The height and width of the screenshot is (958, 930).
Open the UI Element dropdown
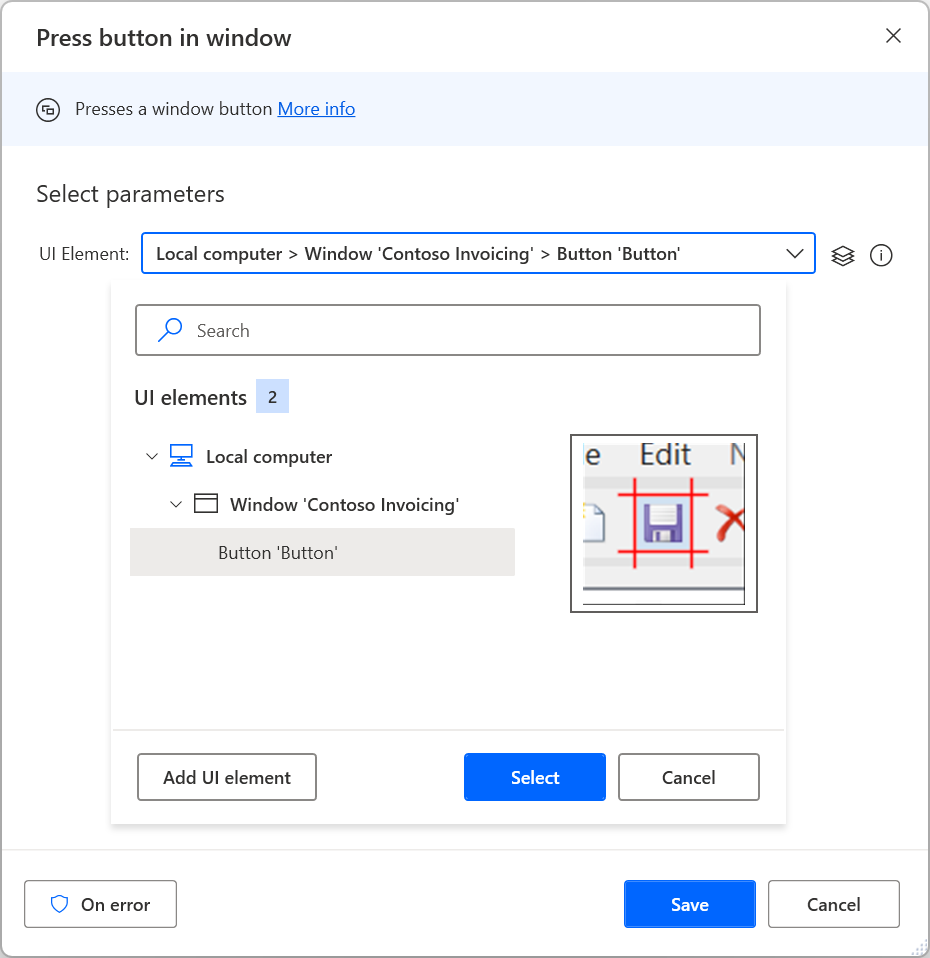pyautogui.click(x=795, y=253)
